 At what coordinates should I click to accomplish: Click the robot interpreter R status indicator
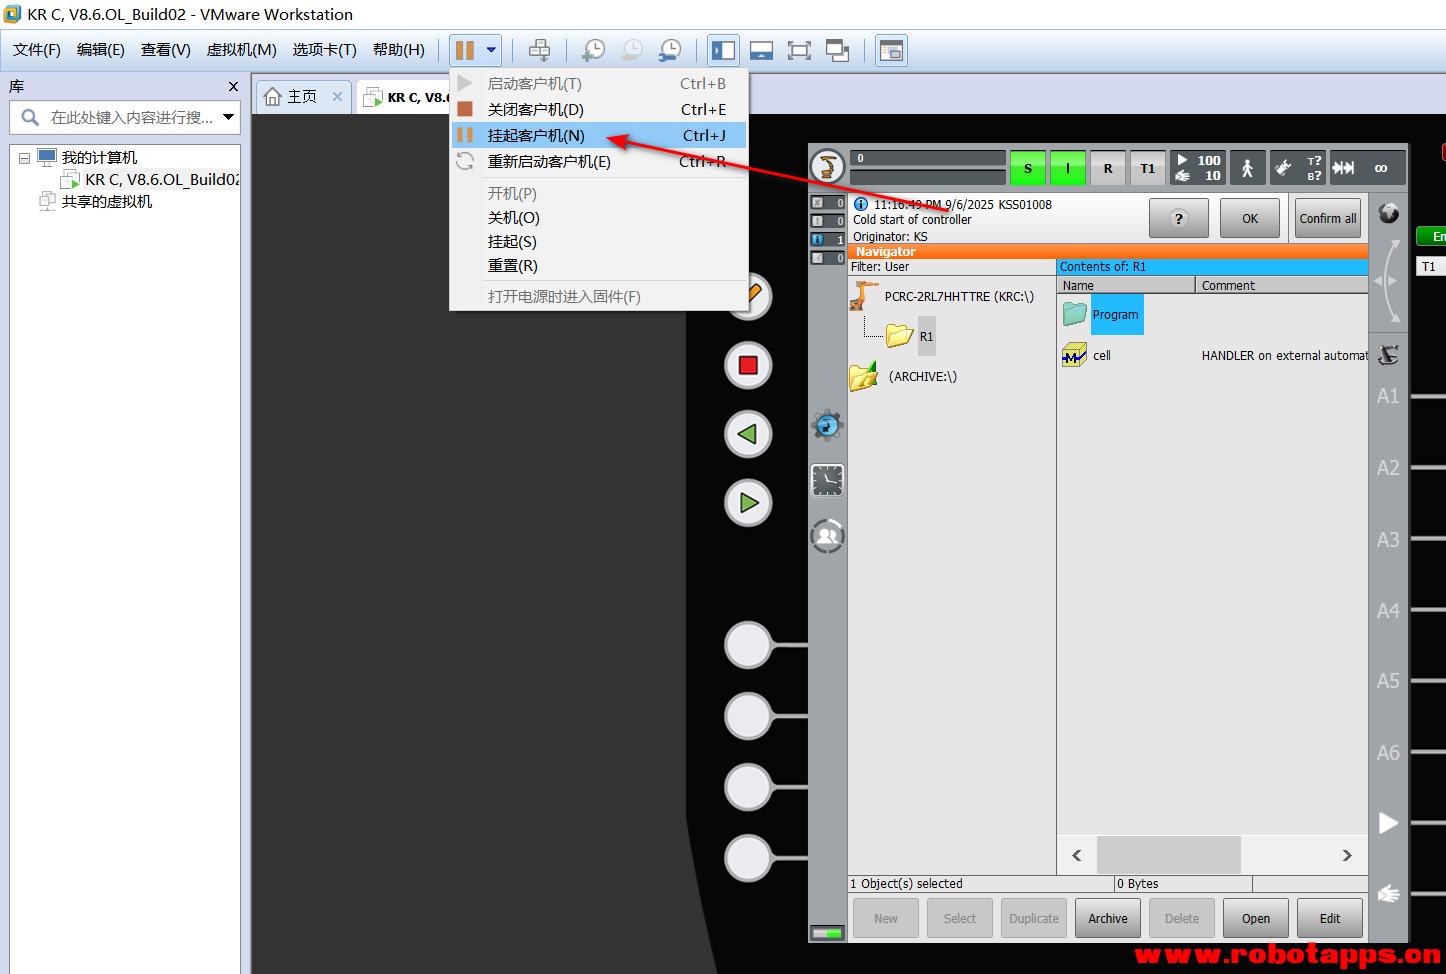coord(1108,168)
